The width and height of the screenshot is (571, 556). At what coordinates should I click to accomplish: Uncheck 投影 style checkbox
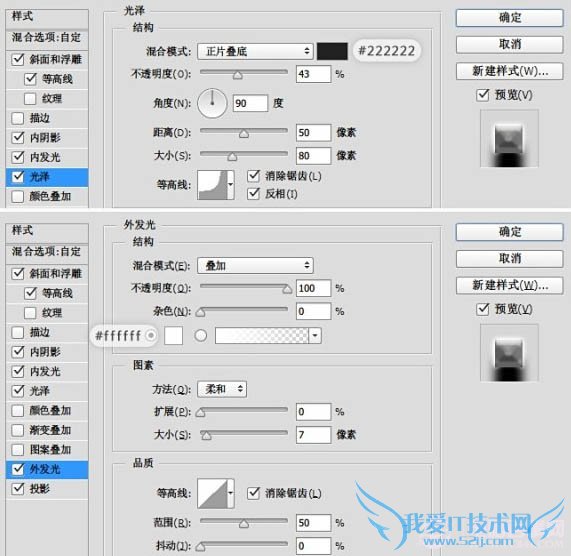(18, 489)
